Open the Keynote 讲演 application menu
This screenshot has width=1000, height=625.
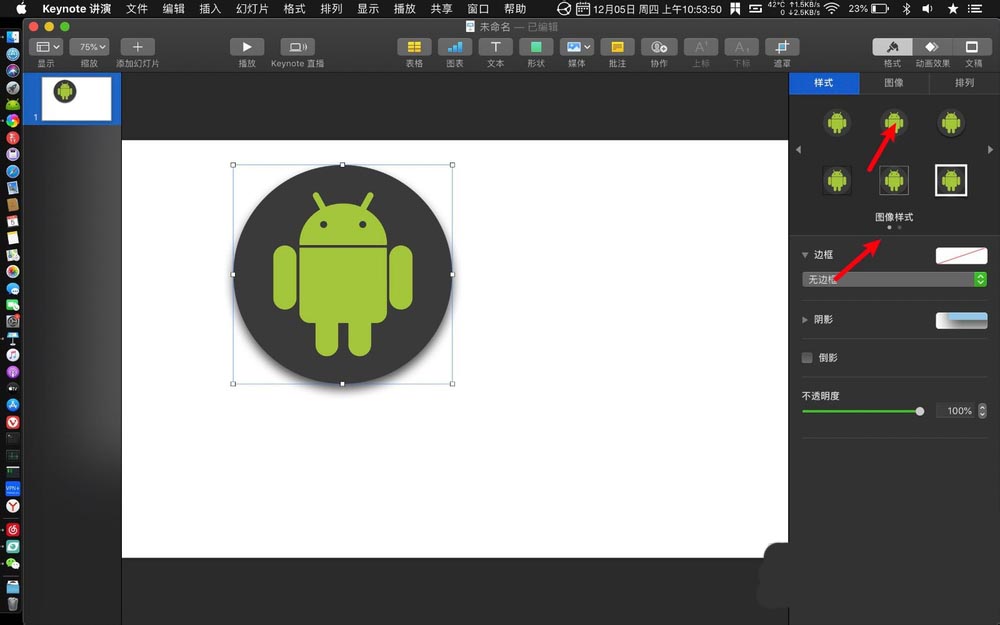77,9
